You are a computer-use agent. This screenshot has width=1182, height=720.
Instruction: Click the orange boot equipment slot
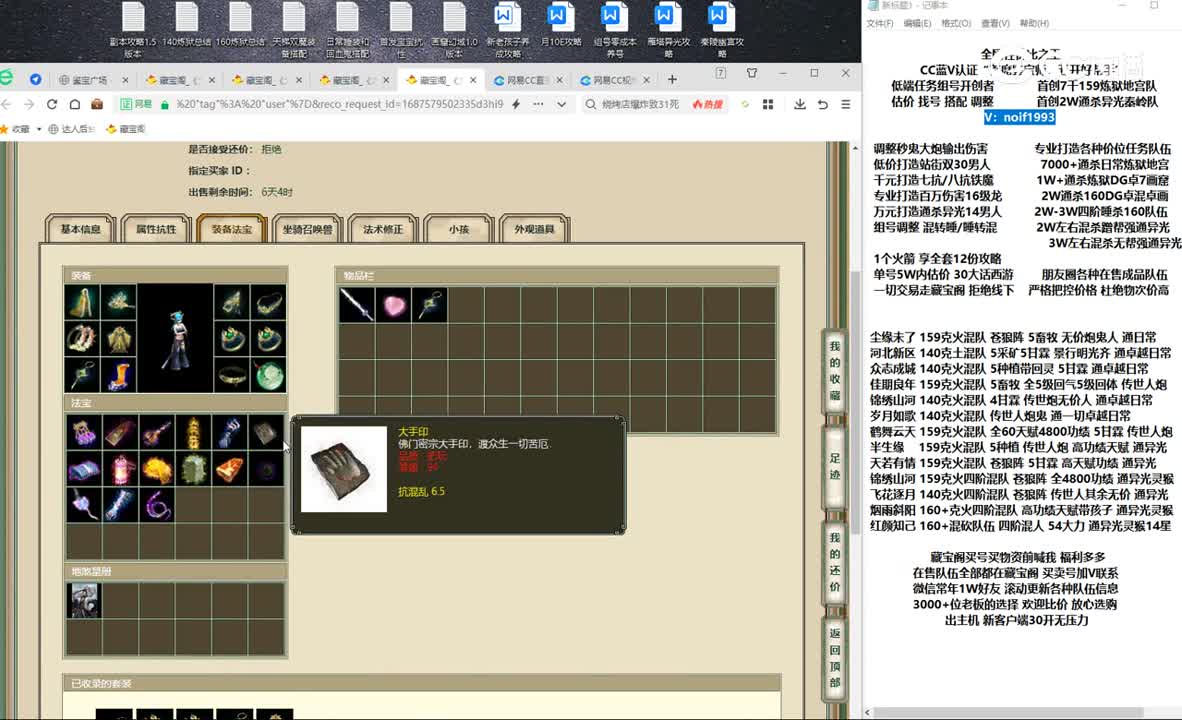click(x=118, y=374)
